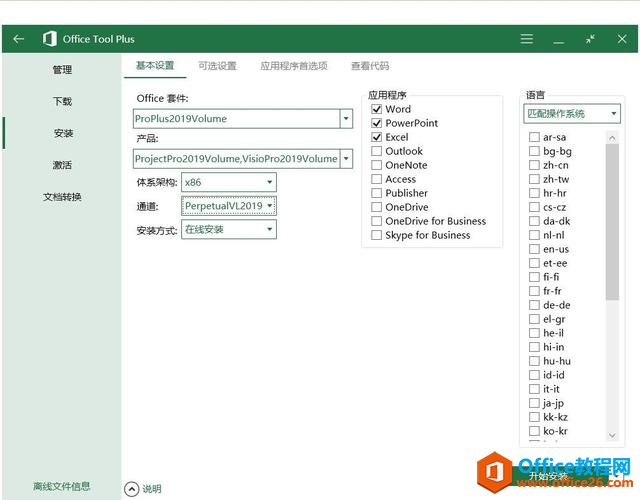640x500 pixels.
Task: Check the hi-in language box
Action: pos(534,347)
